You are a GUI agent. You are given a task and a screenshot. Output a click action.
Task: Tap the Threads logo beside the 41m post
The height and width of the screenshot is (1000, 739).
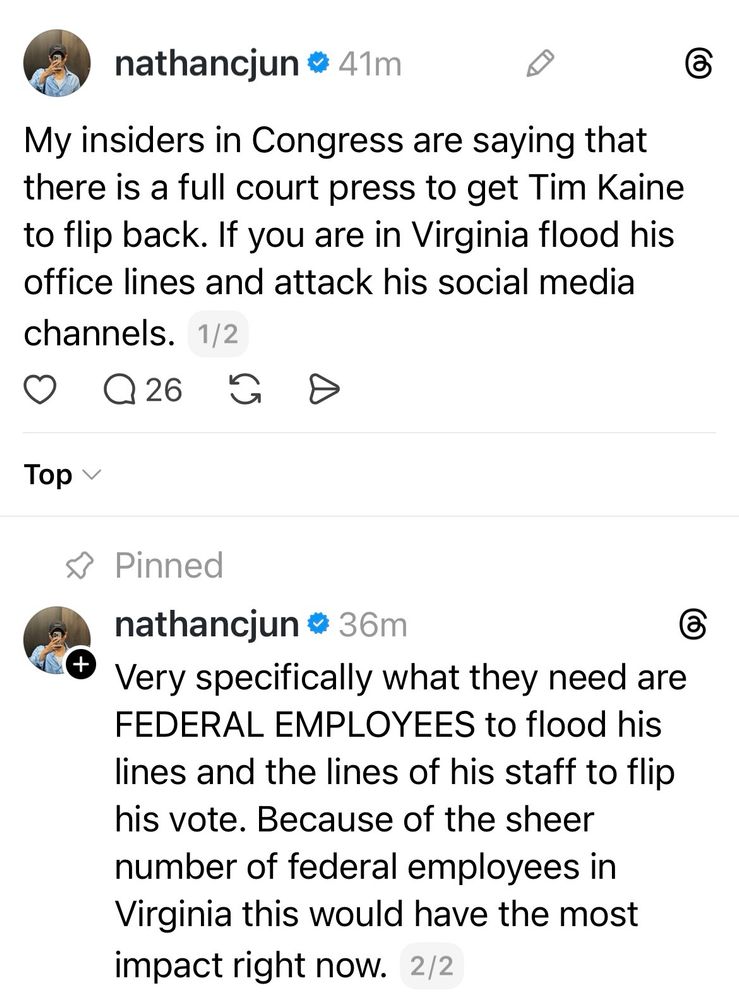coord(696,65)
